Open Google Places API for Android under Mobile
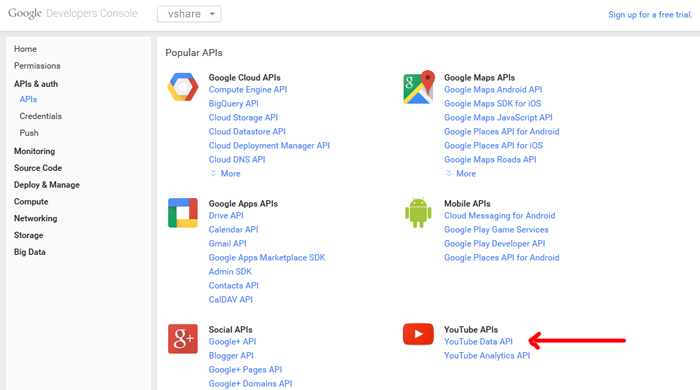 click(x=501, y=257)
